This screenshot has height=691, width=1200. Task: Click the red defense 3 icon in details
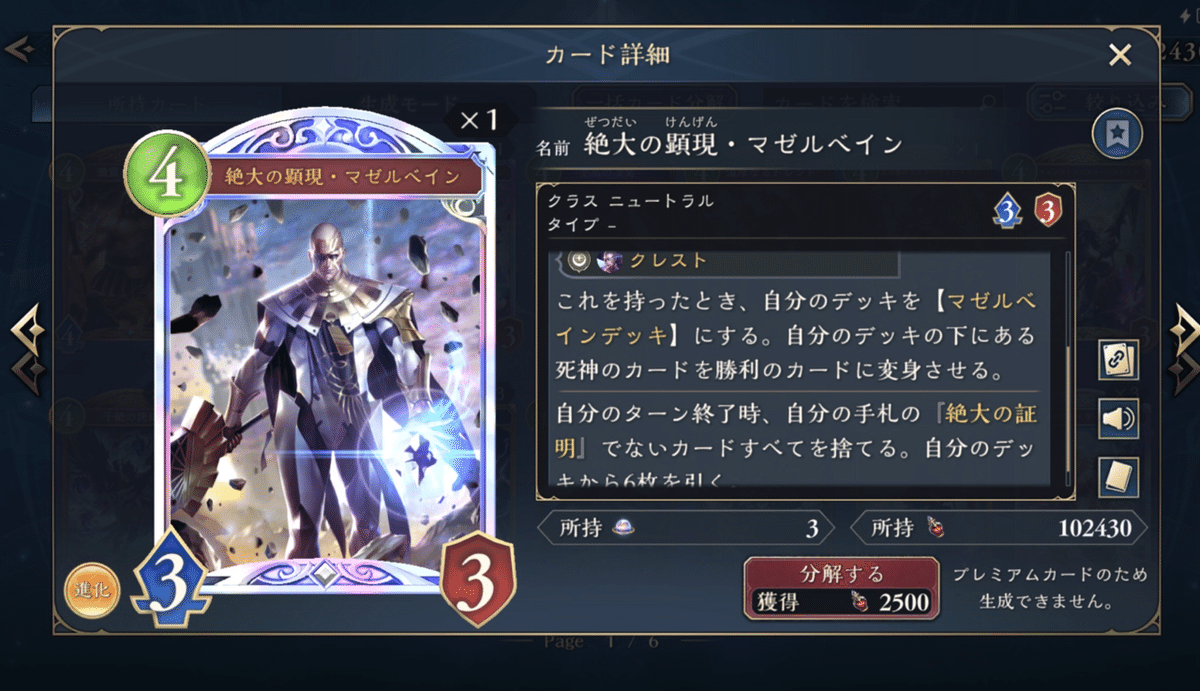1047,210
